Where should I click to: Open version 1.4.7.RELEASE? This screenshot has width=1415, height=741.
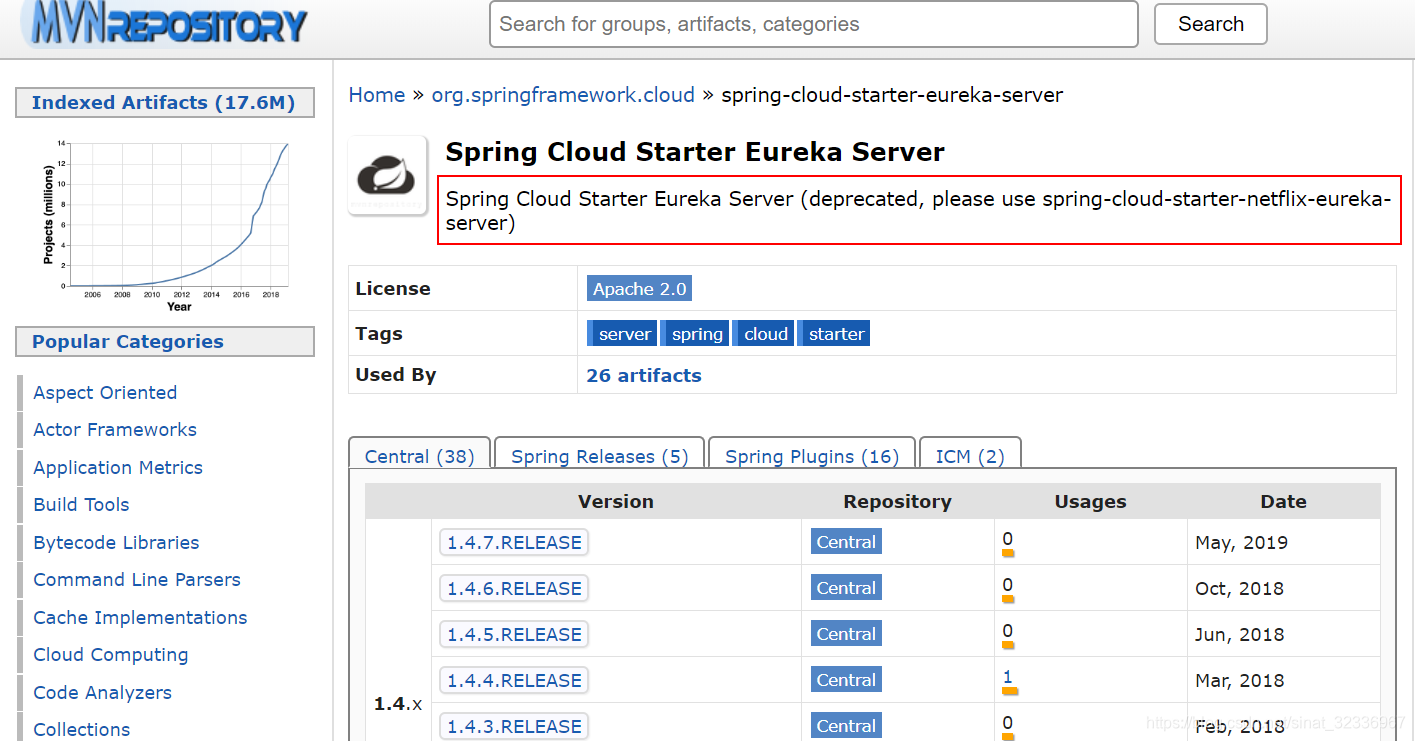[514, 543]
